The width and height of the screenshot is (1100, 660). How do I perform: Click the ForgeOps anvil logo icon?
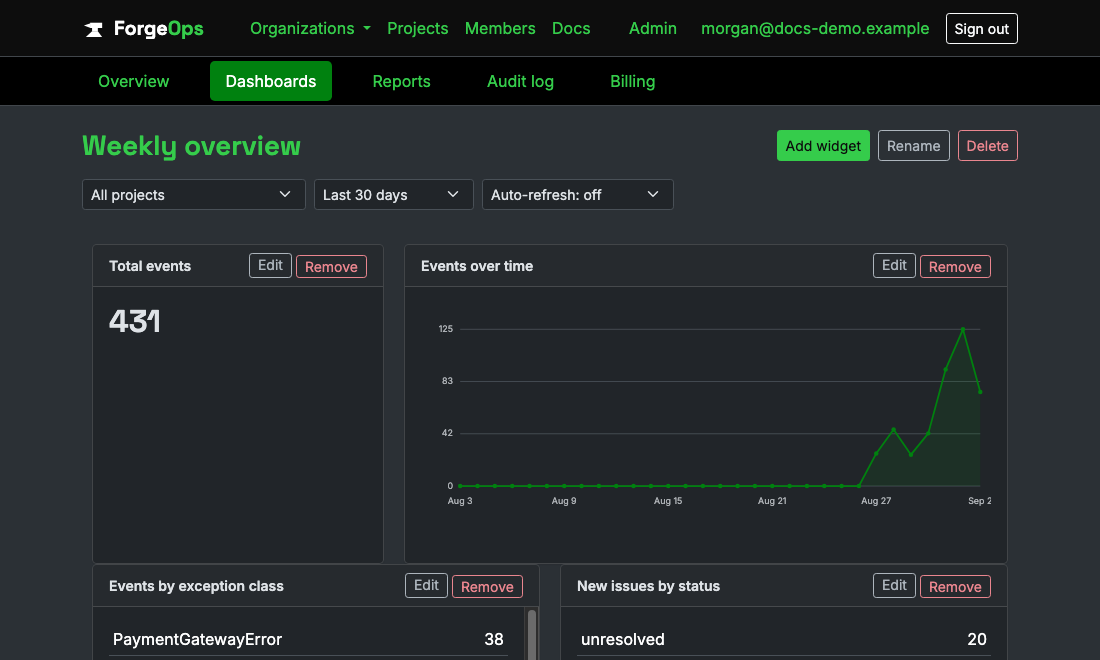coord(93,29)
